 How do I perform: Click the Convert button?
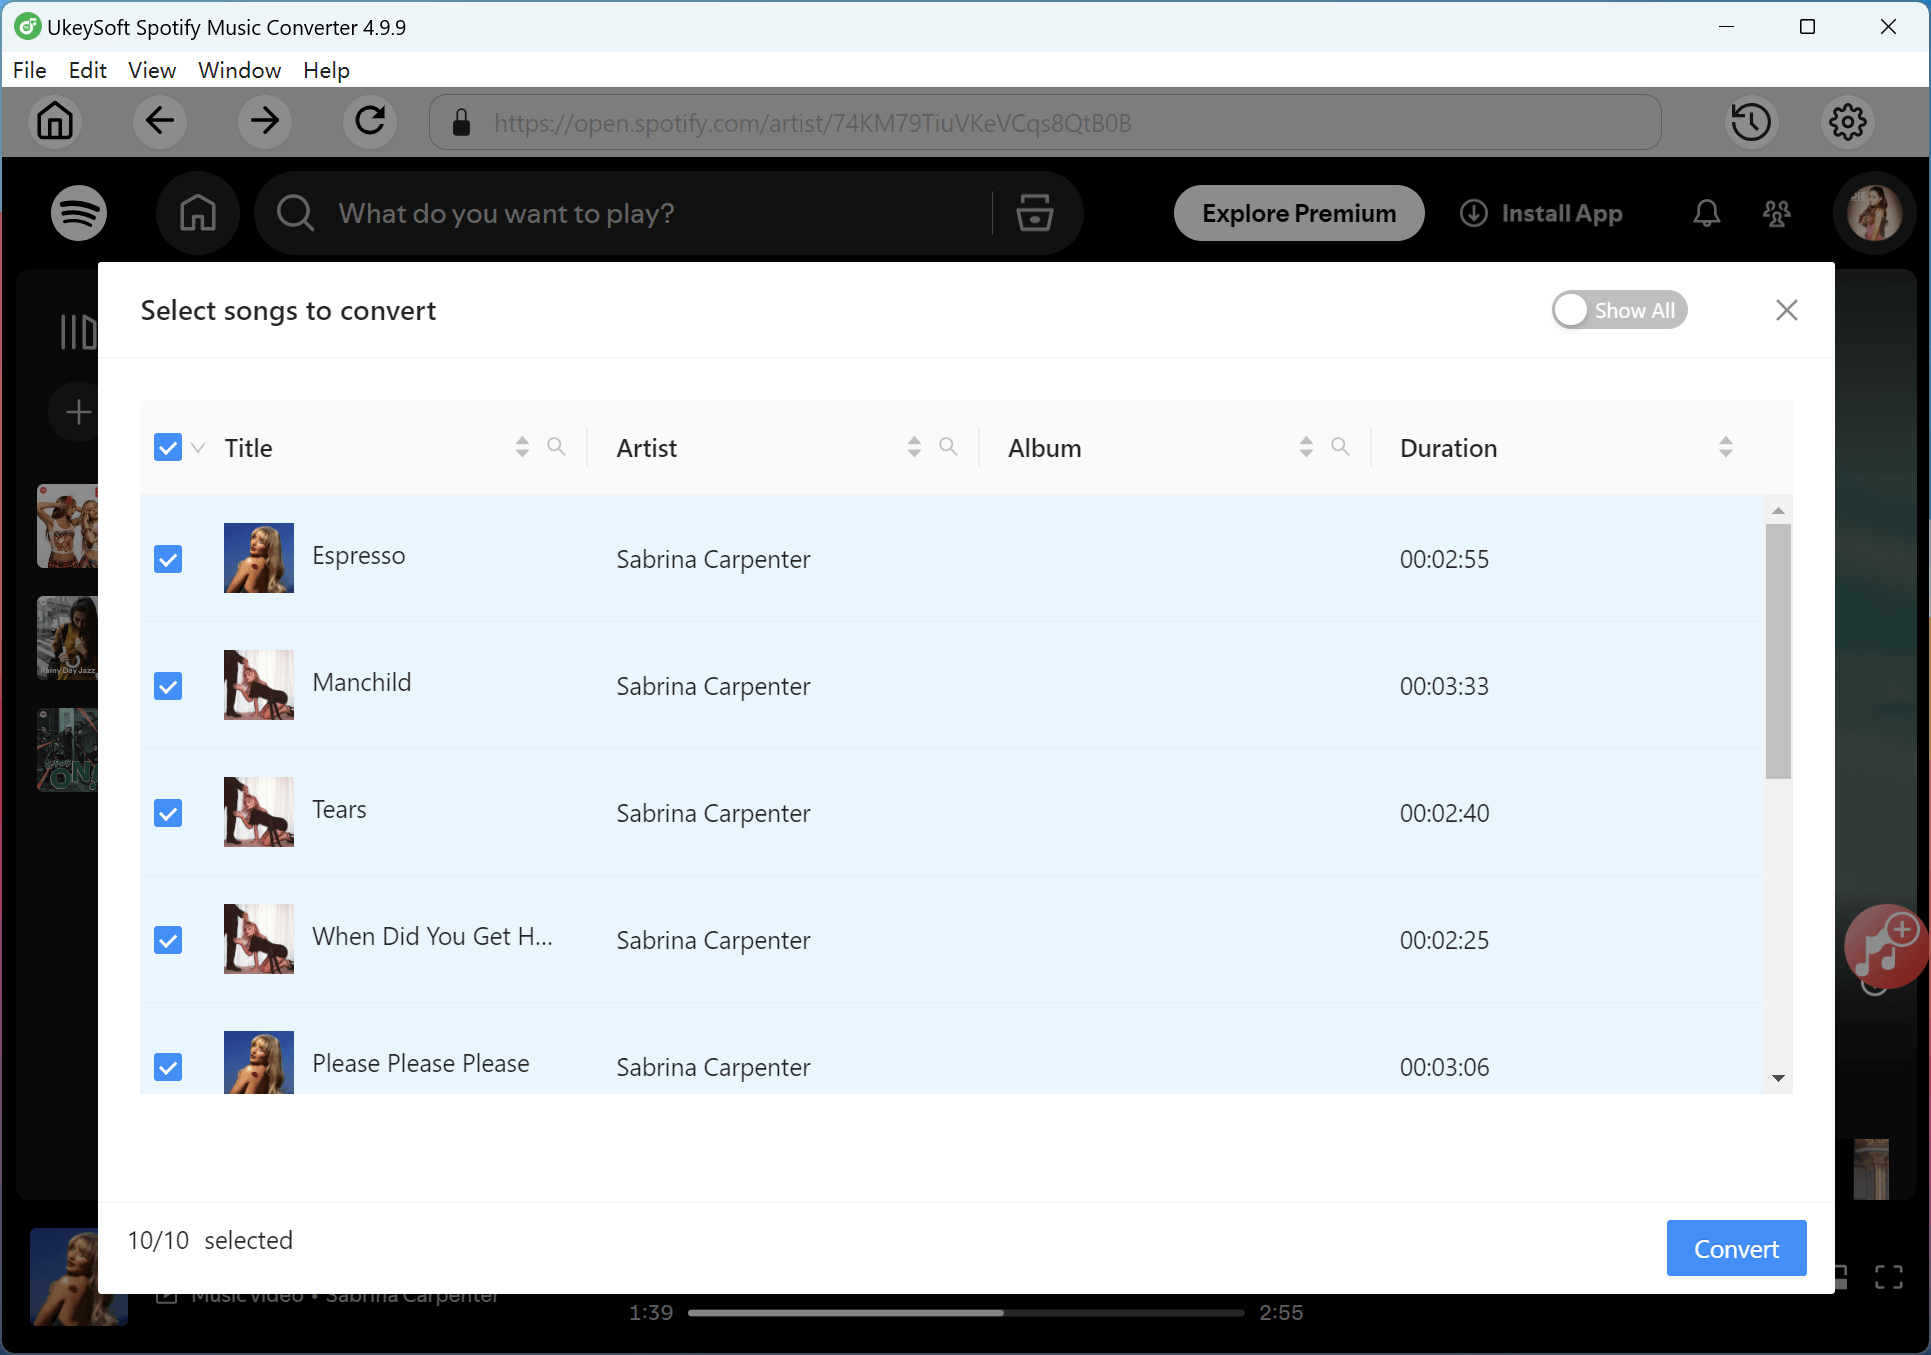point(1735,1248)
